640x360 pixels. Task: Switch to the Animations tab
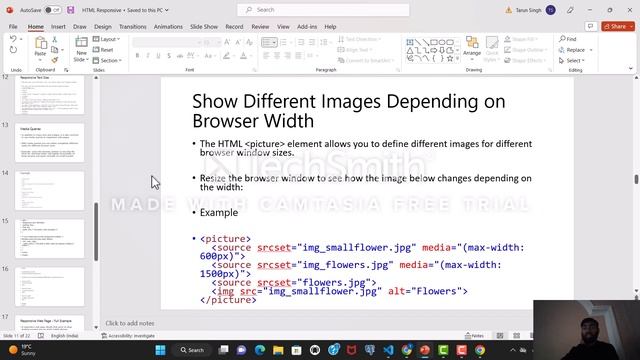168,27
